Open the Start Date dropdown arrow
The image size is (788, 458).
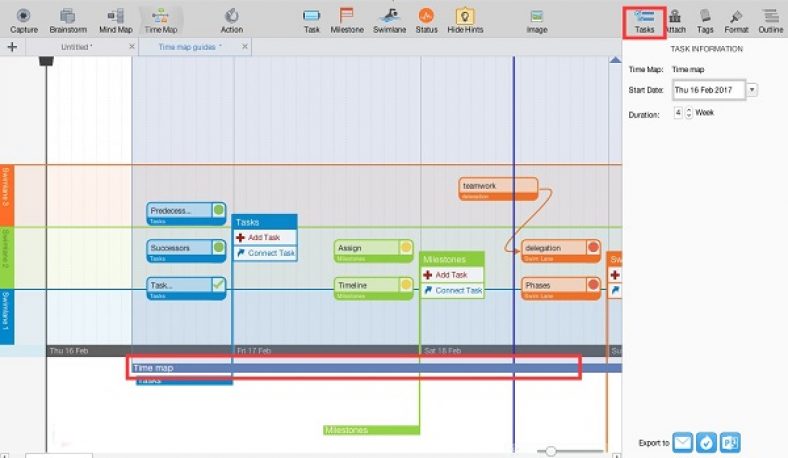[752, 89]
